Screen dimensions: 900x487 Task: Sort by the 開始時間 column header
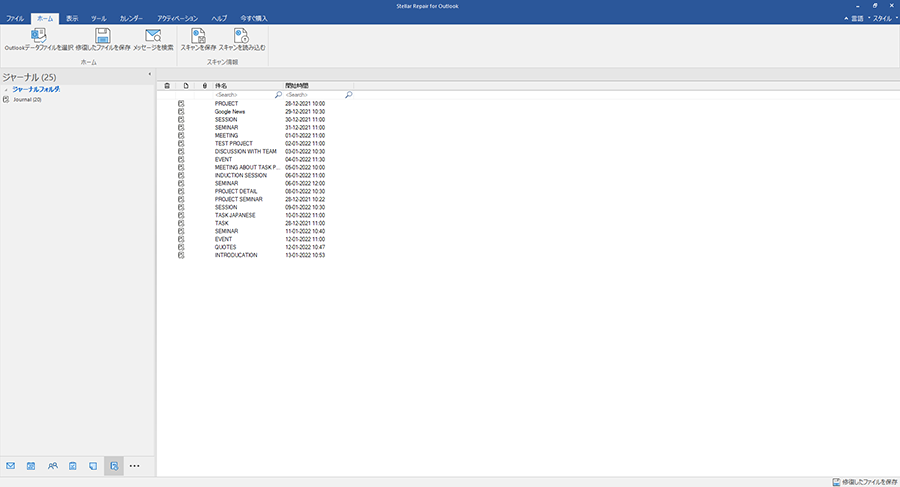(x=297, y=86)
